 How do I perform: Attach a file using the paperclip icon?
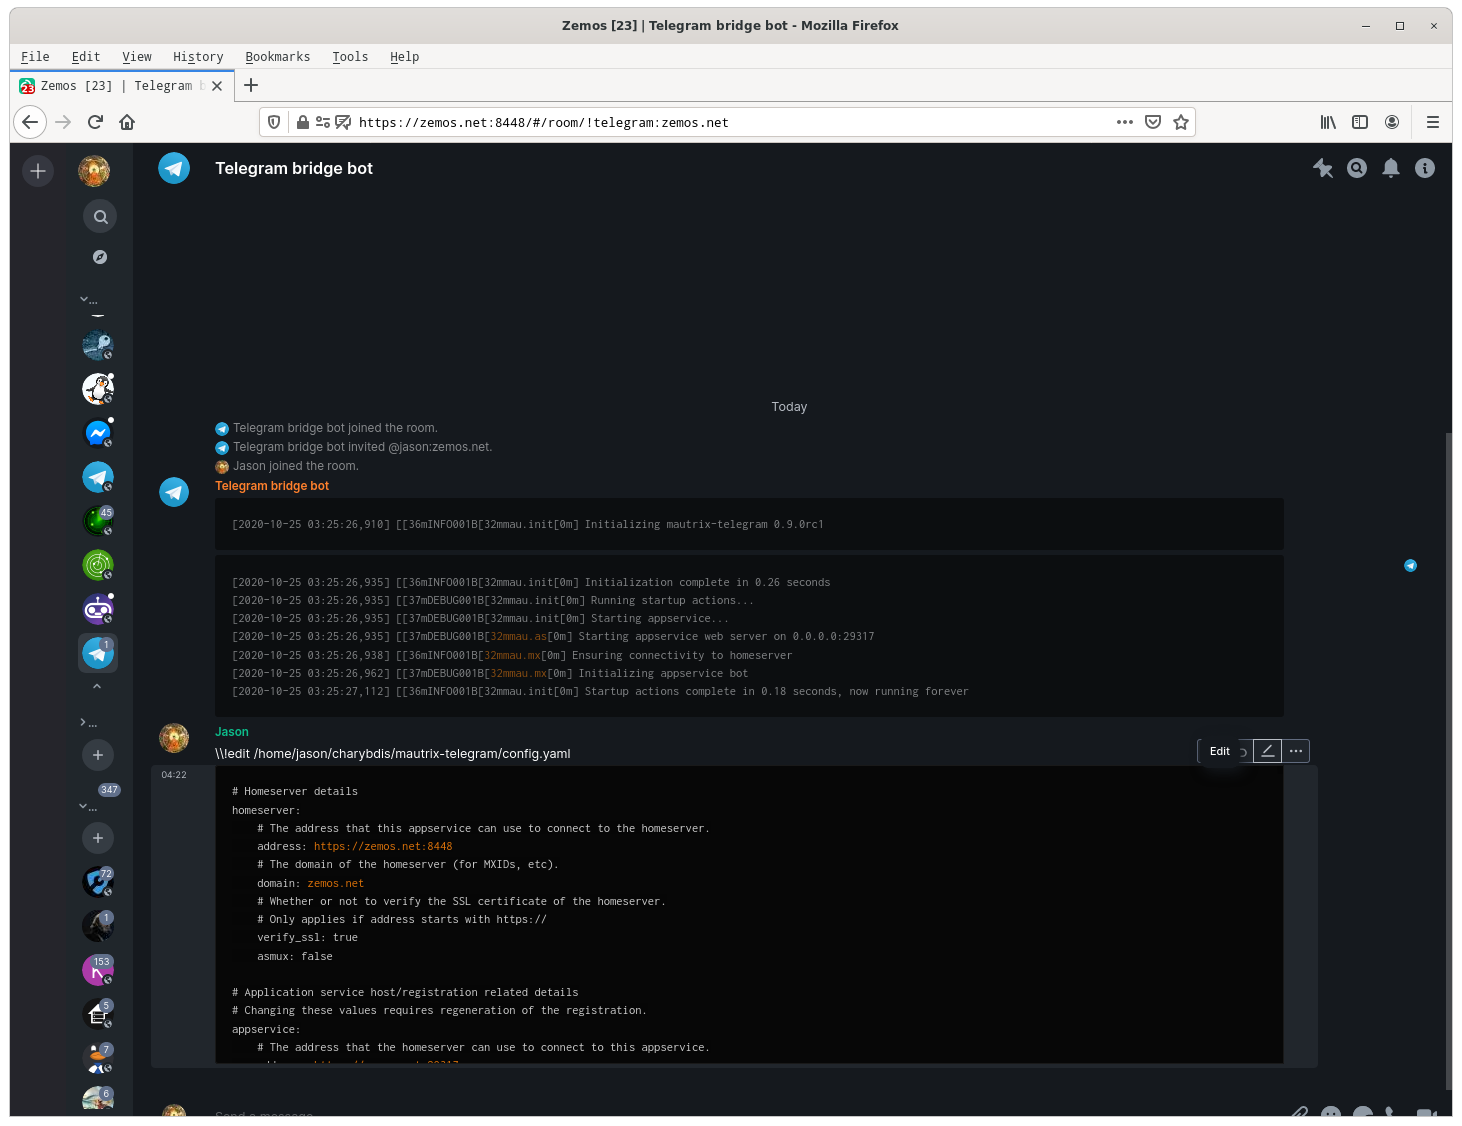coord(1299,1113)
